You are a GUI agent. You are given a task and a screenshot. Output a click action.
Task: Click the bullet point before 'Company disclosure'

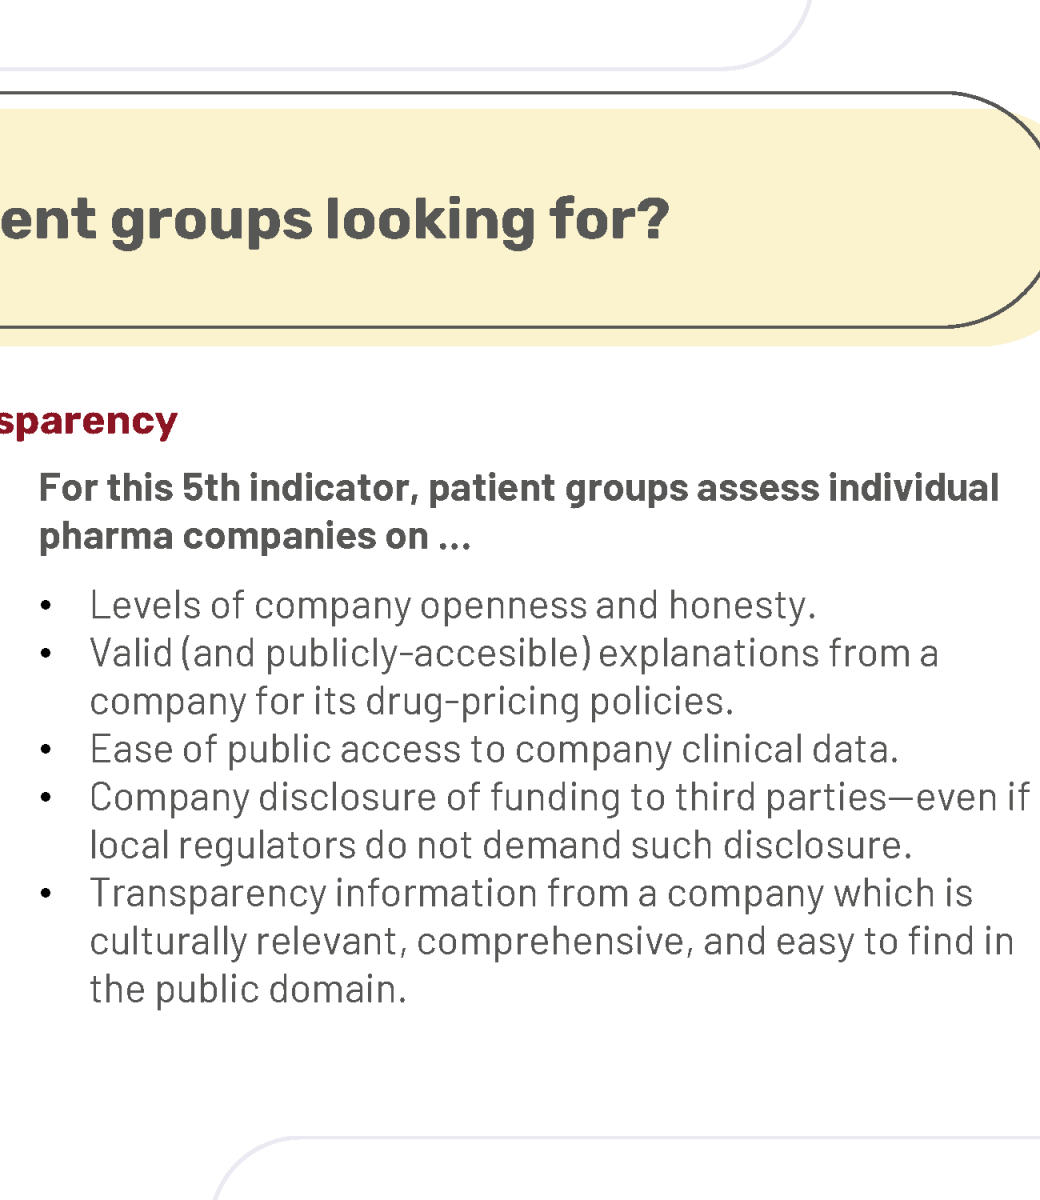45,798
